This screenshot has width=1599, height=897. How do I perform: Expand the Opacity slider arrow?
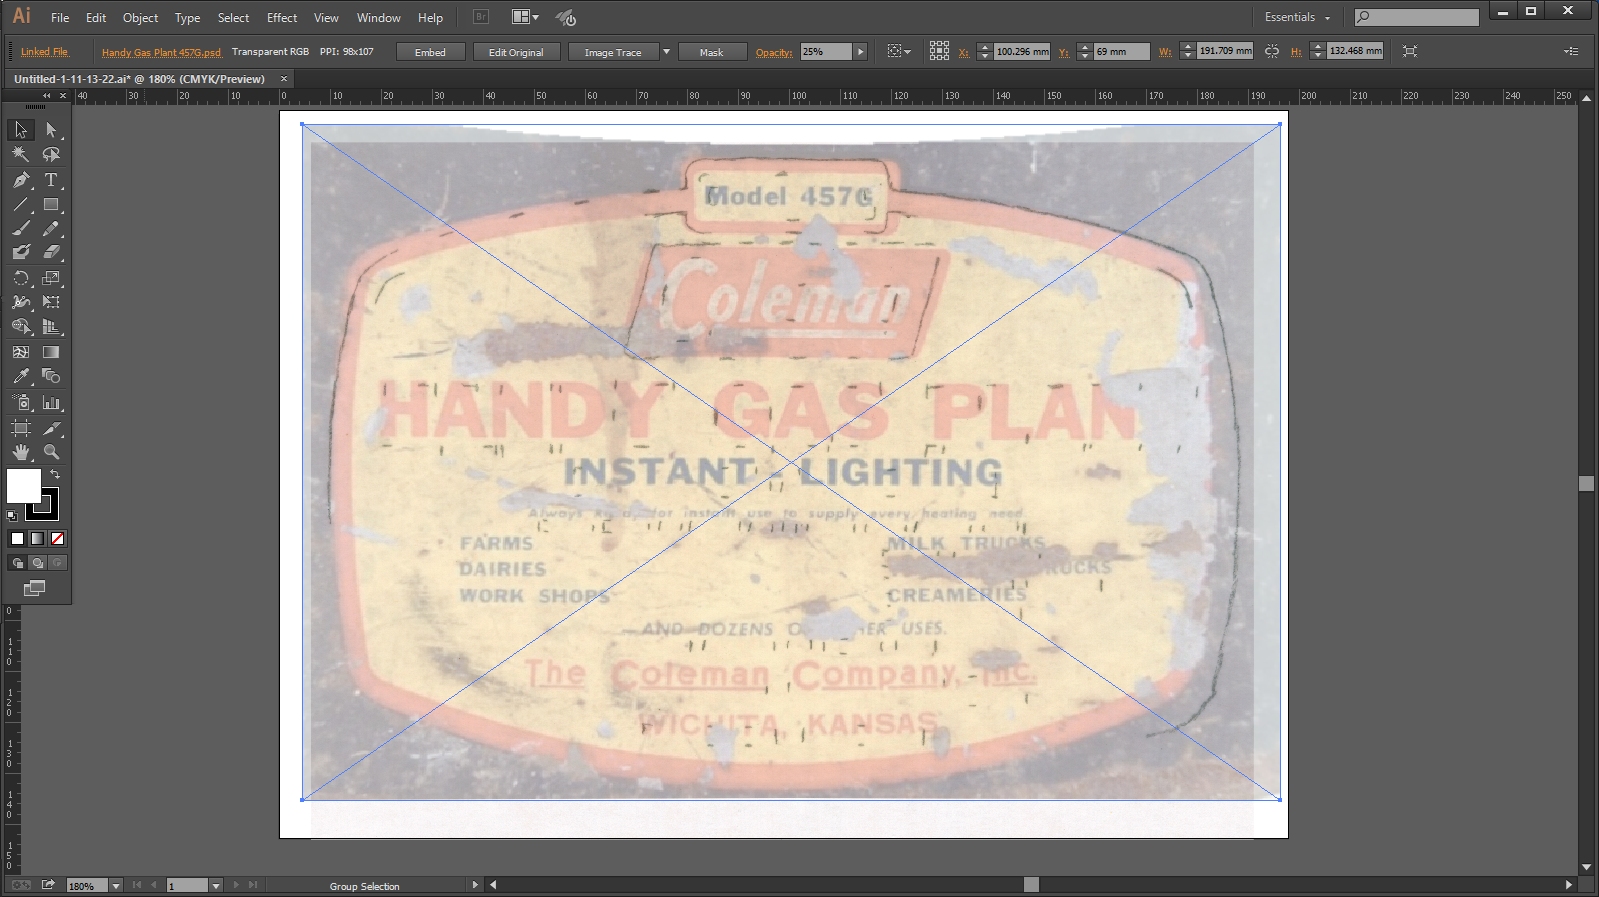(x=860, y=52)
